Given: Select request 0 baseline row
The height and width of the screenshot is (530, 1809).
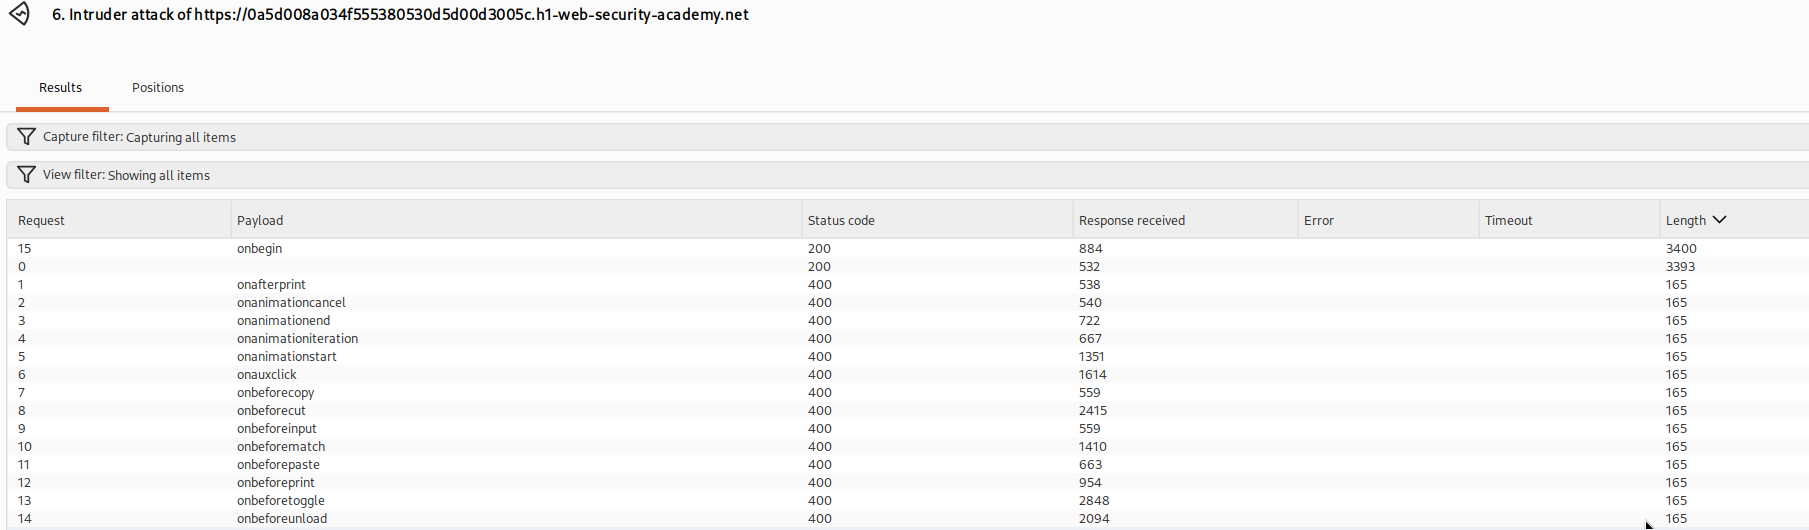Looking at the screenshot, I should click(x=908, y=266).
